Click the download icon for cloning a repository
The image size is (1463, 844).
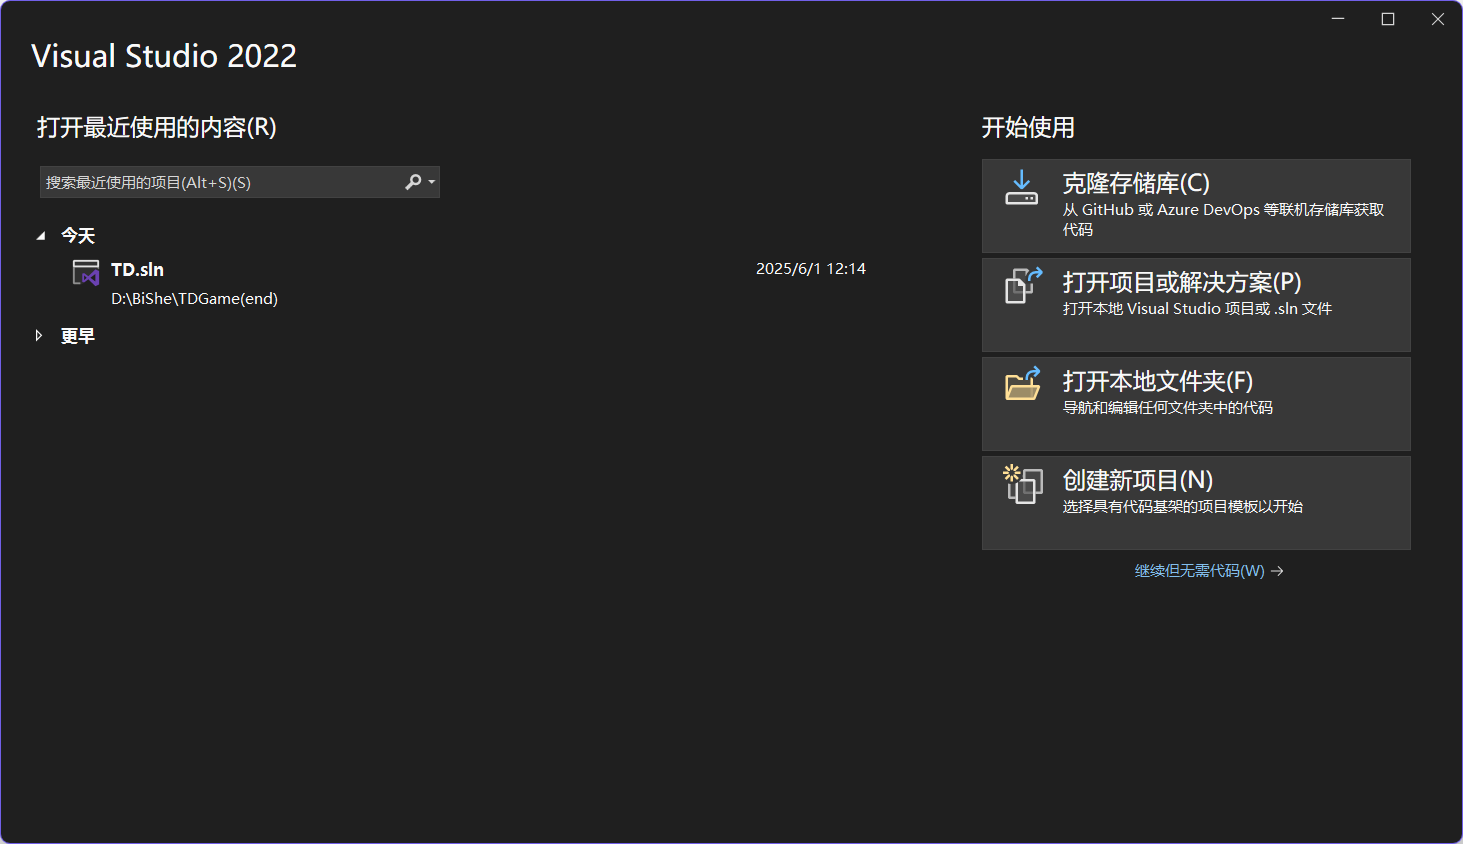tap(1021, 188)
